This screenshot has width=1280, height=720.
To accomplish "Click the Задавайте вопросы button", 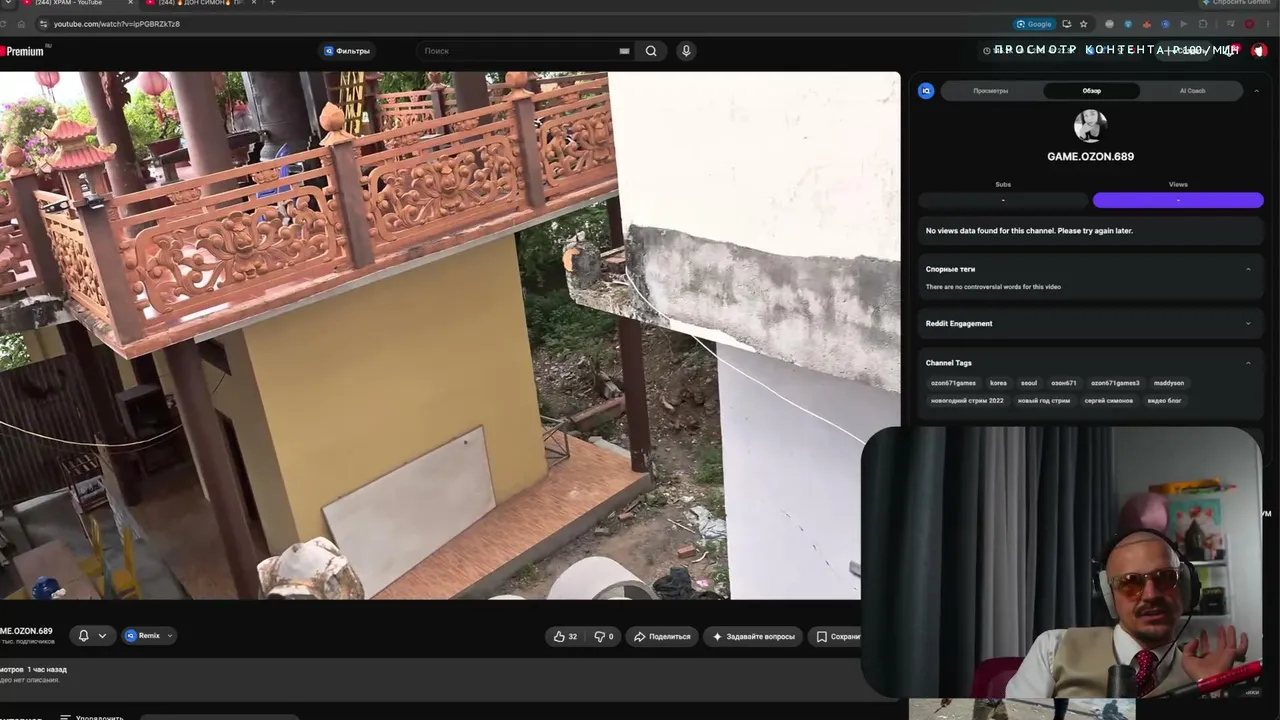I will [753, 636].
